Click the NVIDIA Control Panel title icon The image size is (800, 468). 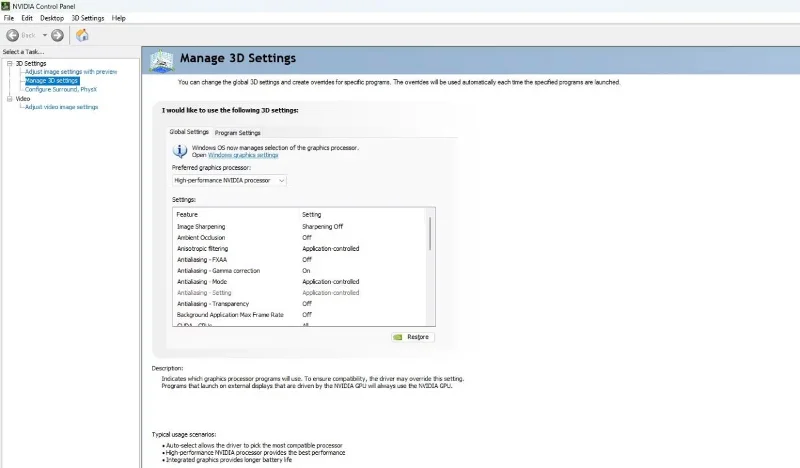click(6, 6)
